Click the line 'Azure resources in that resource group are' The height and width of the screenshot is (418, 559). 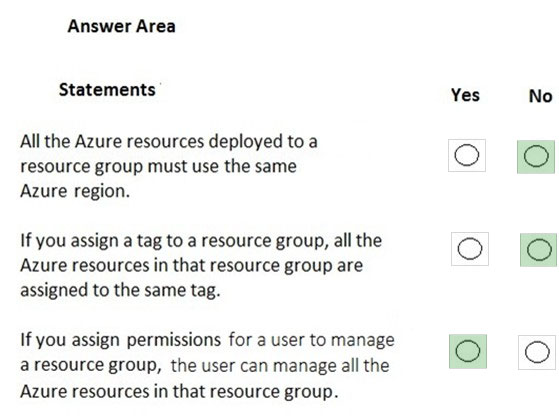(191, 266)
